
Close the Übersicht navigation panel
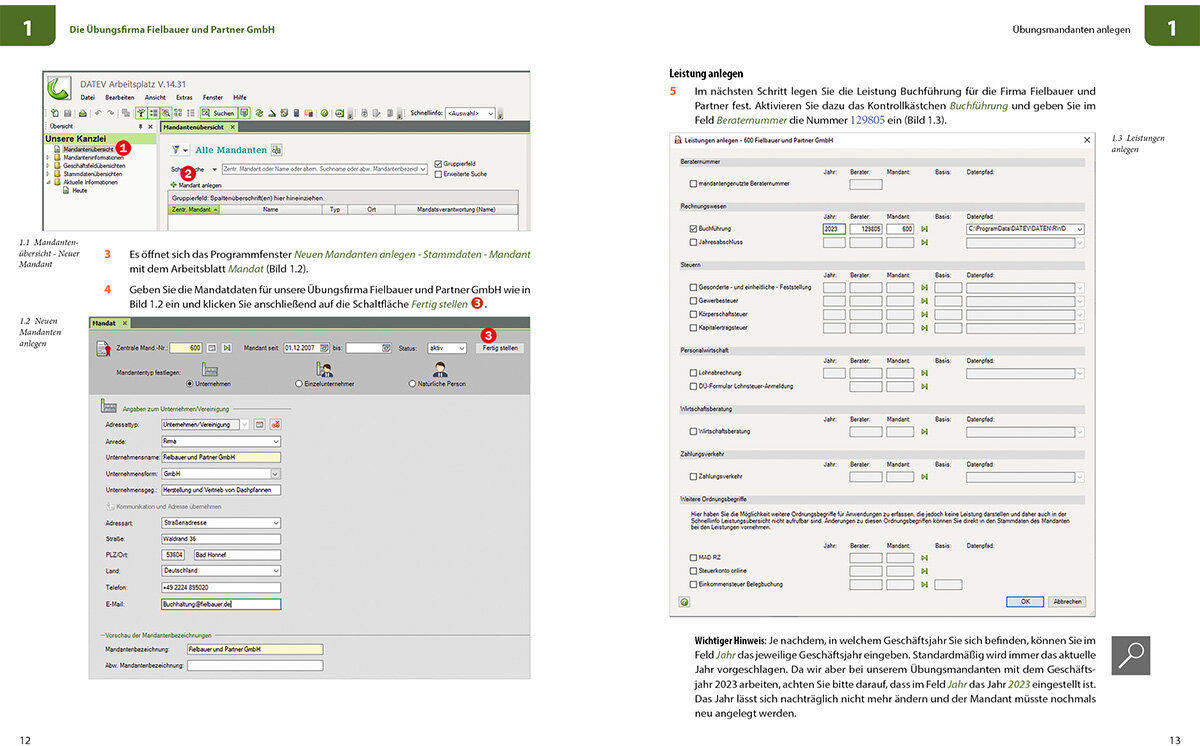(150, 126)
